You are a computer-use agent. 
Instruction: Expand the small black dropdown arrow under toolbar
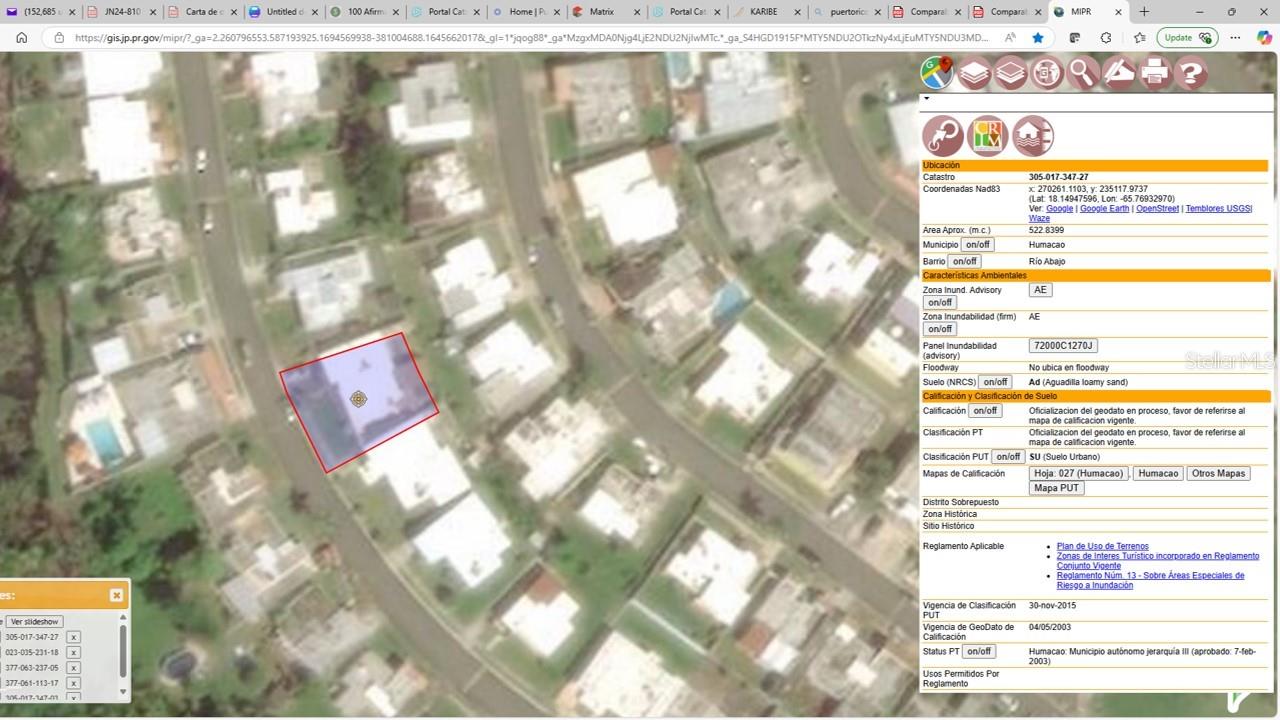926,99
